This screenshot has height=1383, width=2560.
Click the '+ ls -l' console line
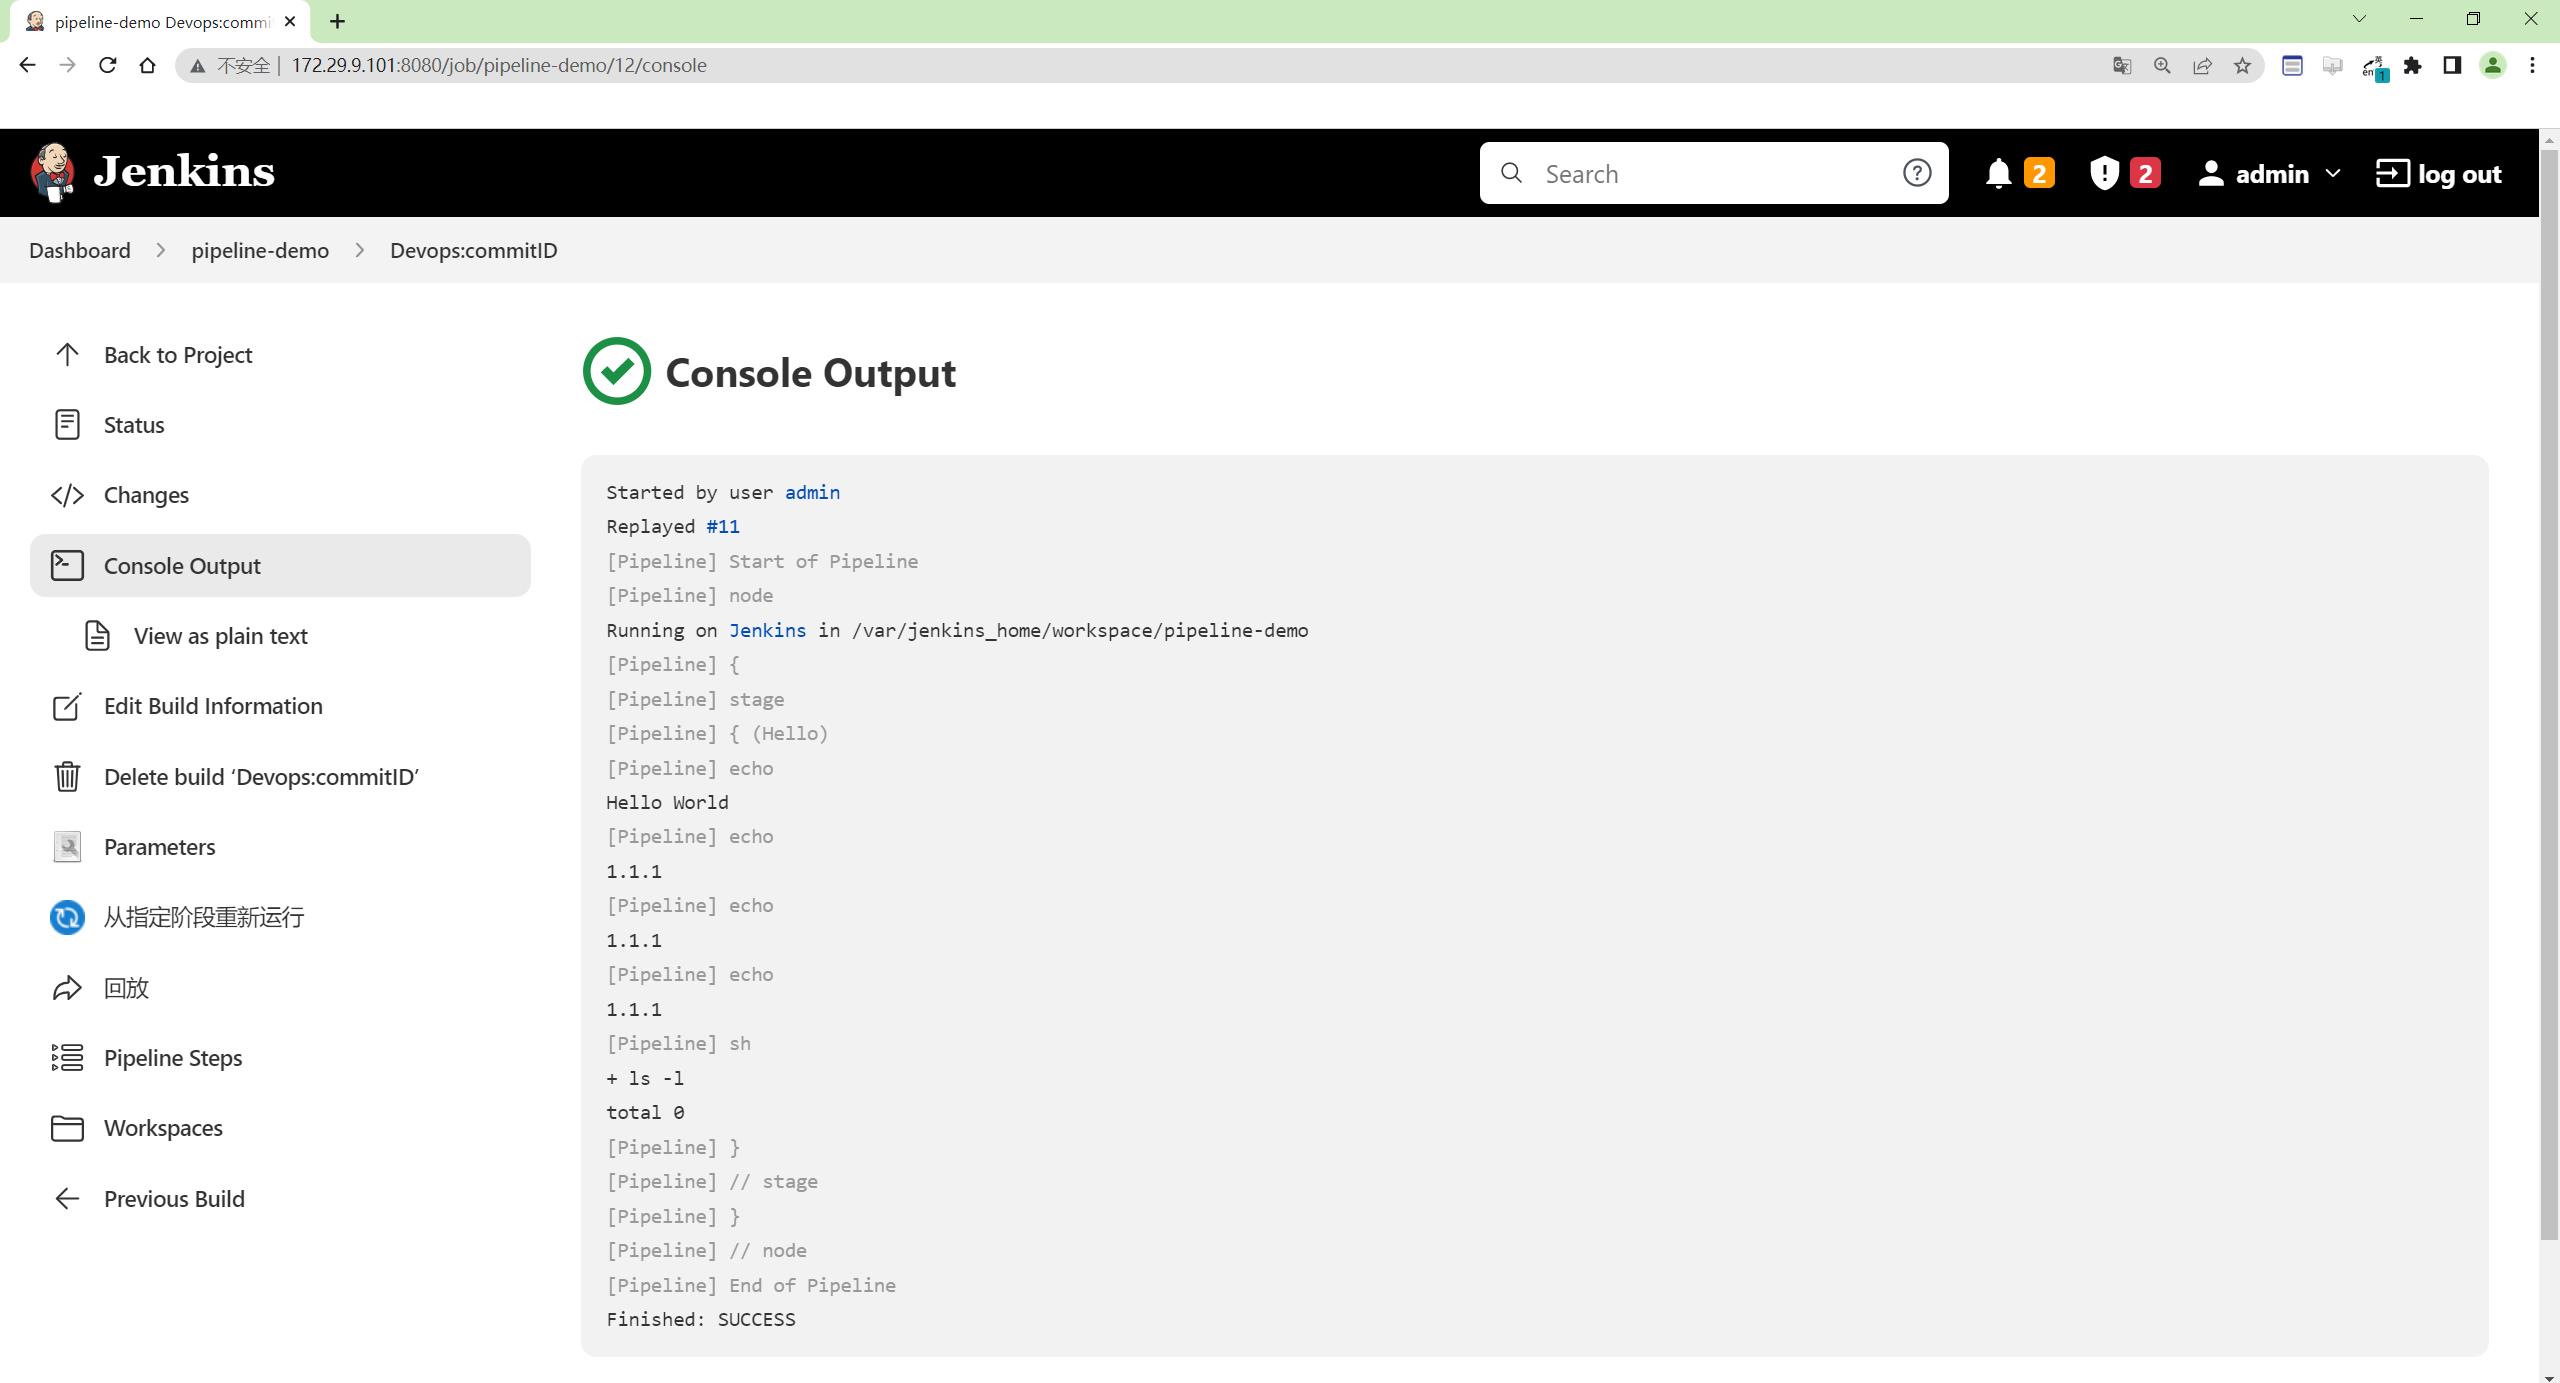645,1079
